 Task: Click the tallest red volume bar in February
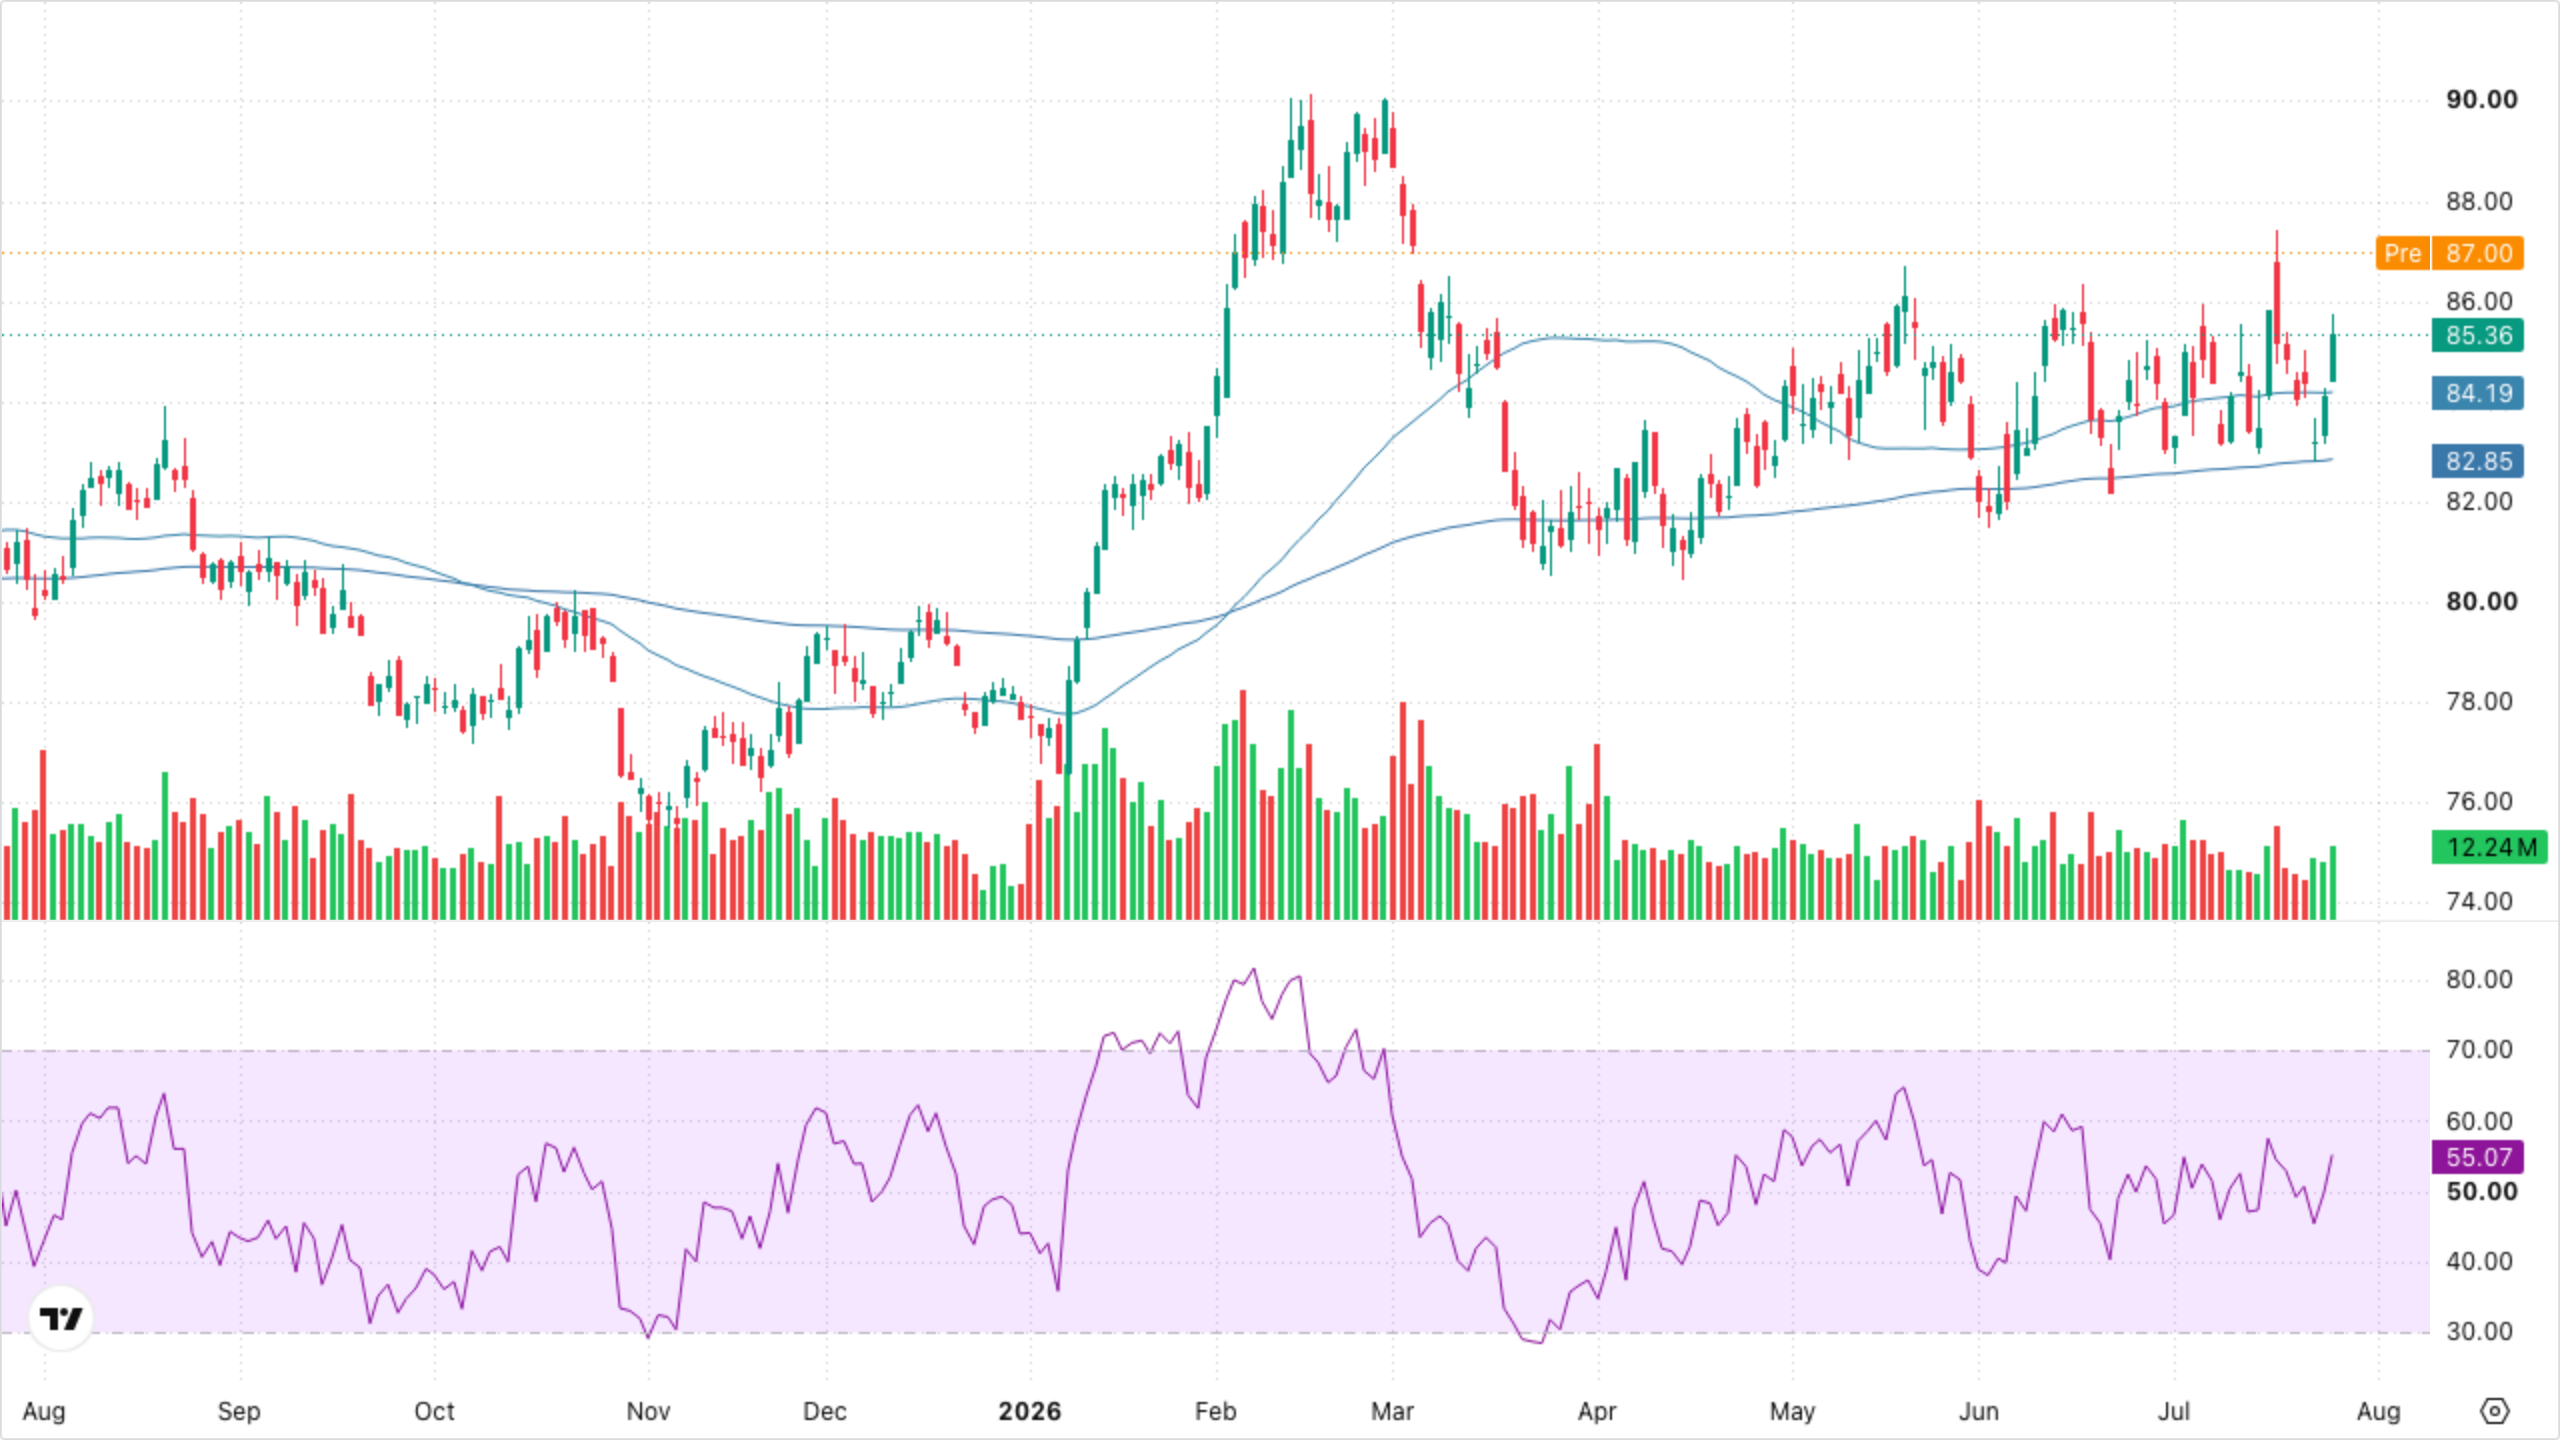pyautogui.click(x=1243, y=804)
